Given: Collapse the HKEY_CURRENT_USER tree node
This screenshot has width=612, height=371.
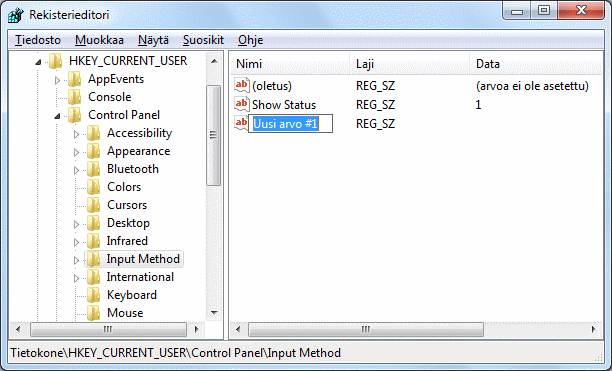Looking at the screenshot, I should 38,62.
